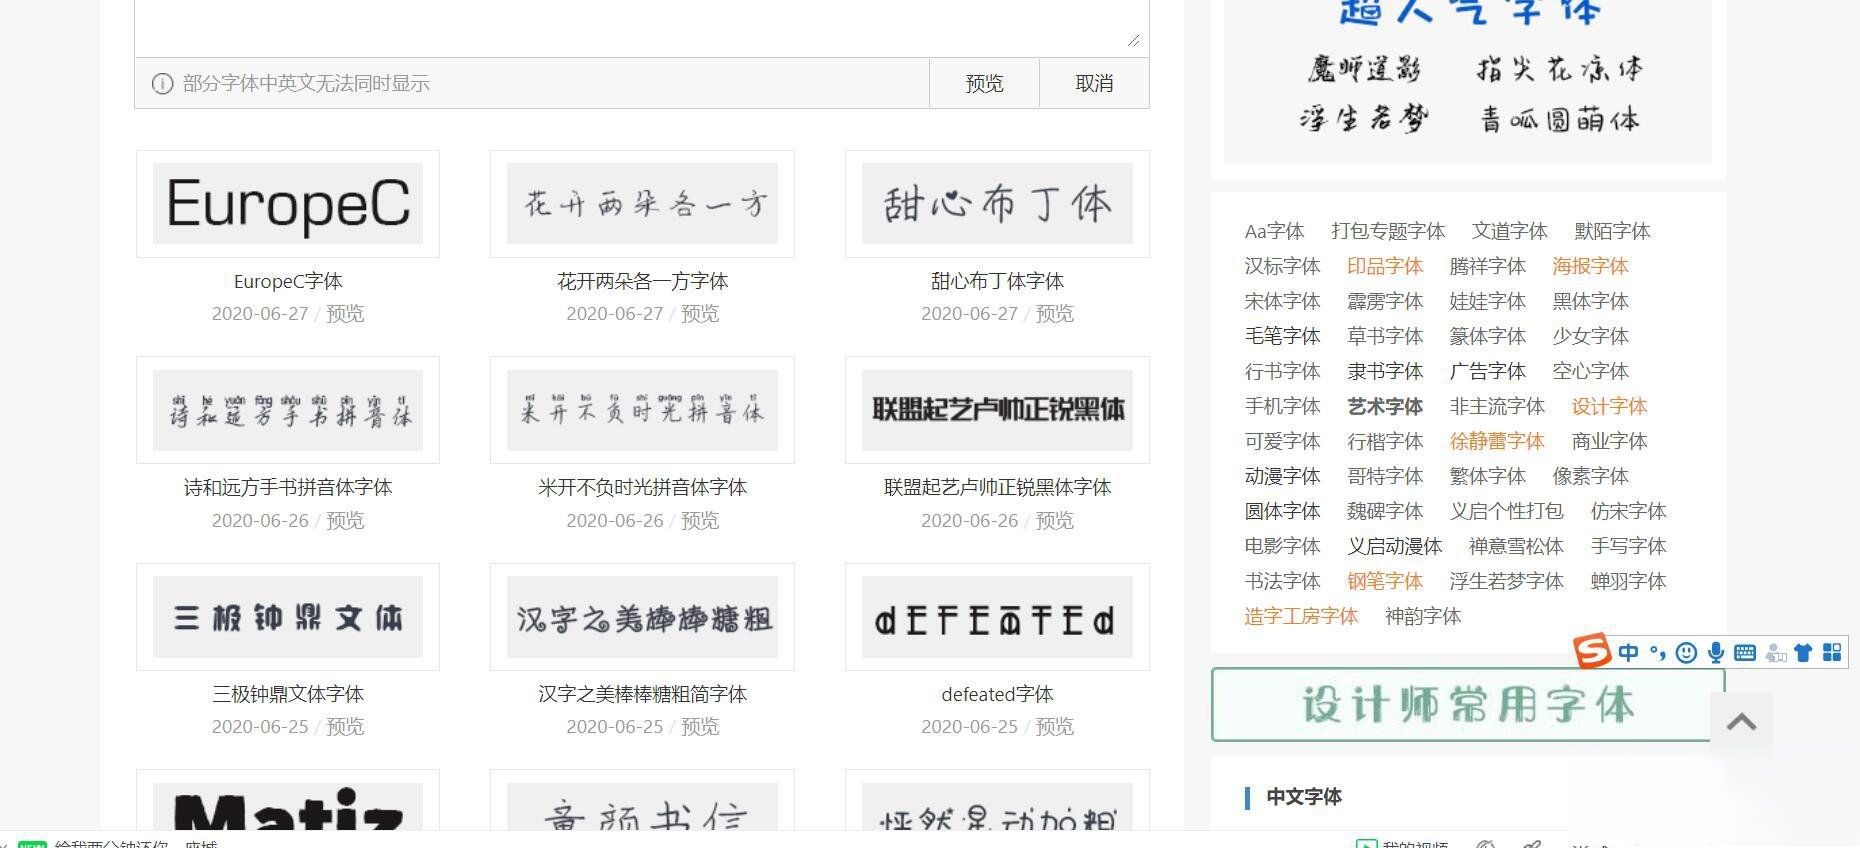Screen dimensions: 1860x848
Task: Click 预览 under defeated字体
Action: click(x=1054, y=727)
